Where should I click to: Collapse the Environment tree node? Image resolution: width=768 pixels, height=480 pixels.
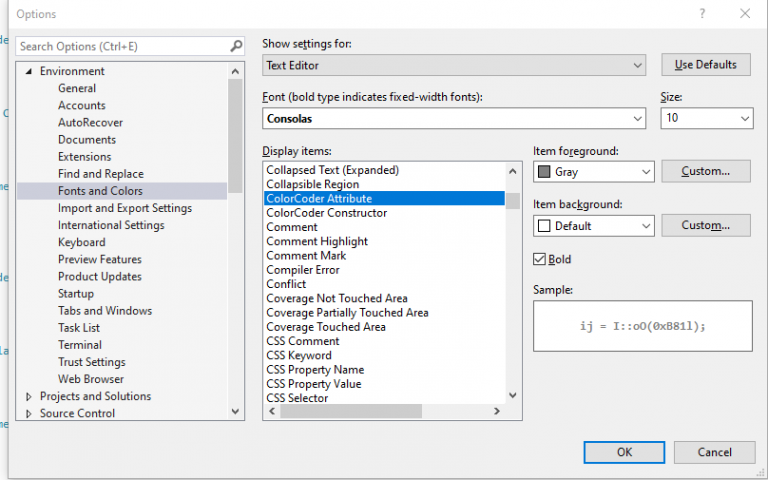click(x=29, y=72)
